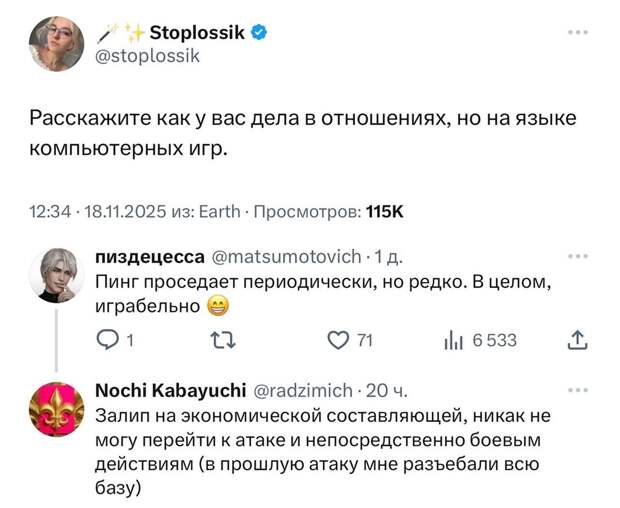
Task: Click the share icon on пиздецесса's comment
Action: [x=577, y=340]
